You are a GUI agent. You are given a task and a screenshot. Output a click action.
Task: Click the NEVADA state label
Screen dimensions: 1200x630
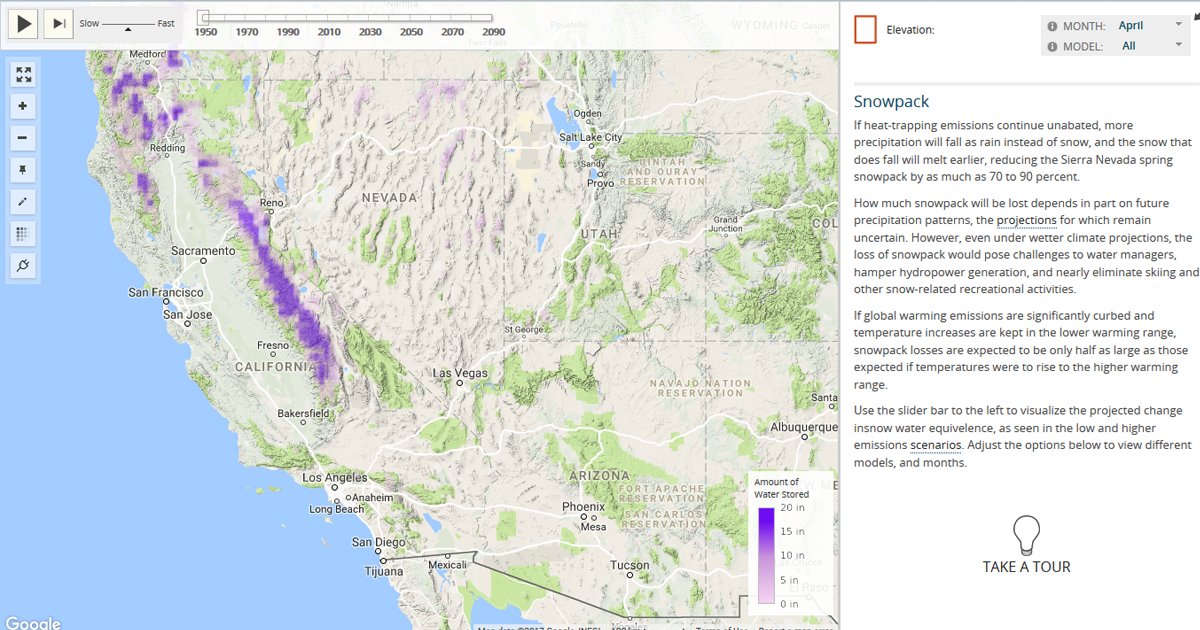pyautogui.click(x=390, y=198)
